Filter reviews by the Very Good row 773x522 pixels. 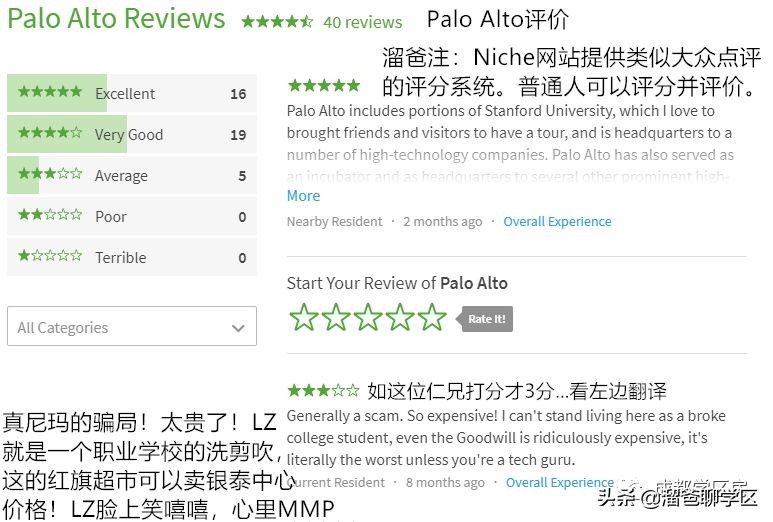point(132,134)
